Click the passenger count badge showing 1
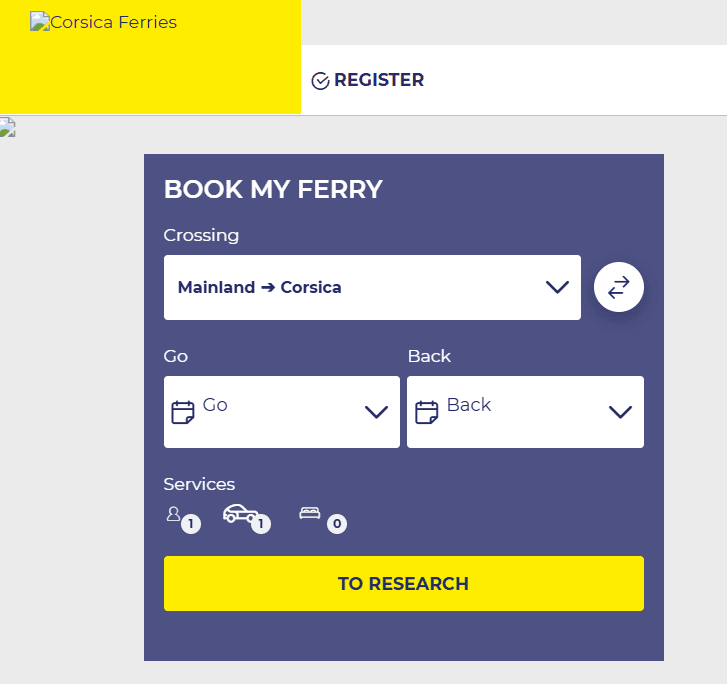Screen dimensions: 727x684 click(x=191, y=523)
